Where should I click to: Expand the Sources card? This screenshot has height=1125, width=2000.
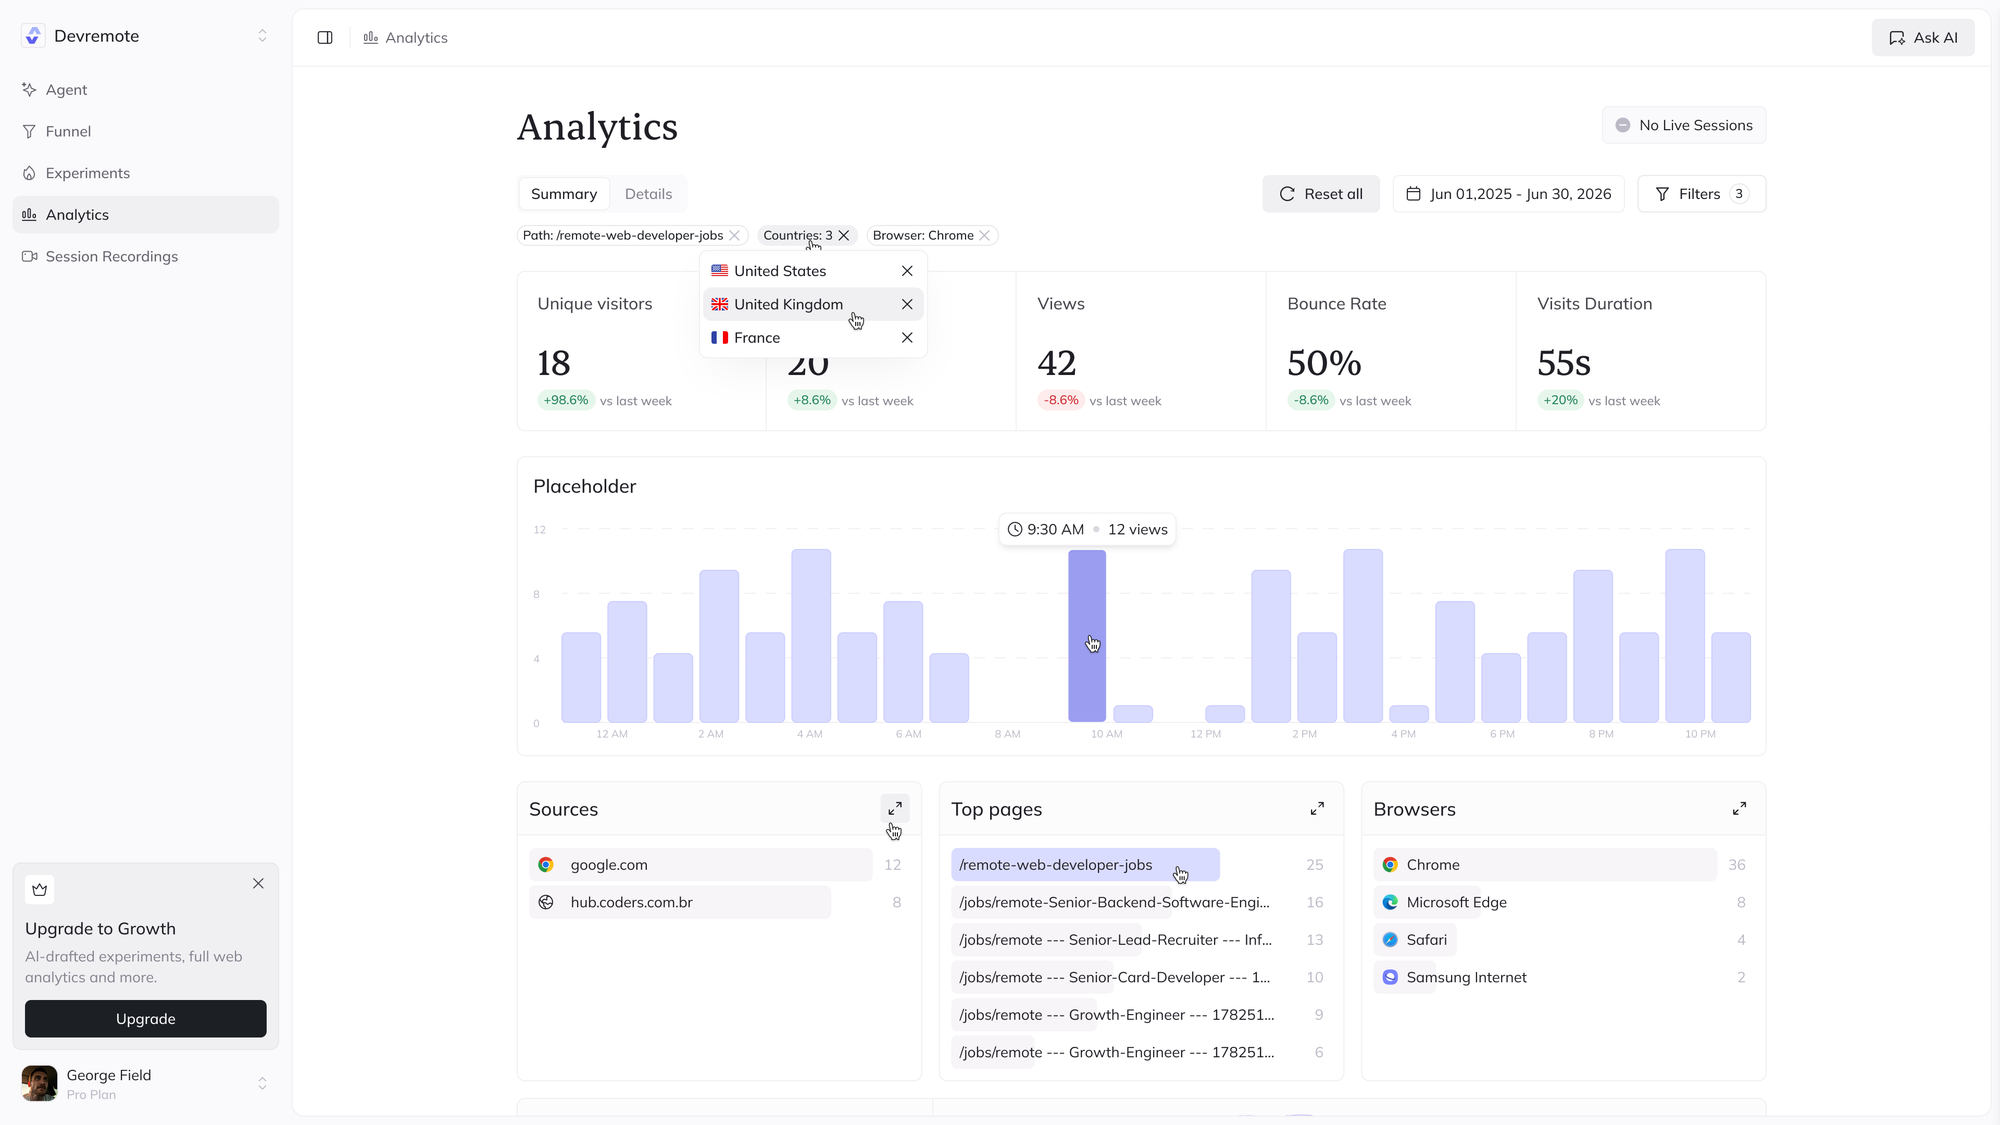(x=895, y=808)
